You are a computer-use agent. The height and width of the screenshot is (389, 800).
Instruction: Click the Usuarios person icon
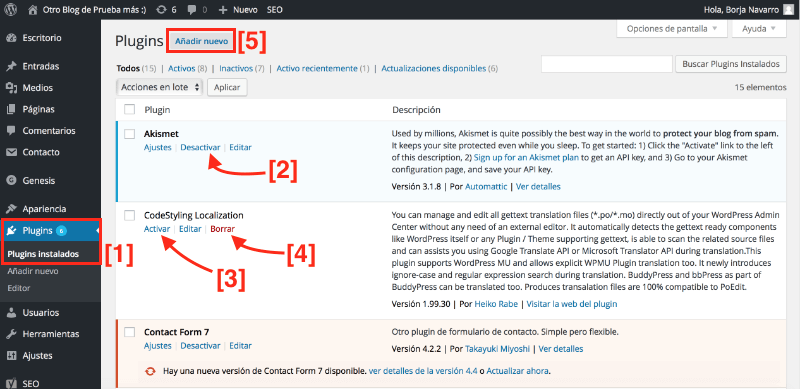click(x=11, y=312)
